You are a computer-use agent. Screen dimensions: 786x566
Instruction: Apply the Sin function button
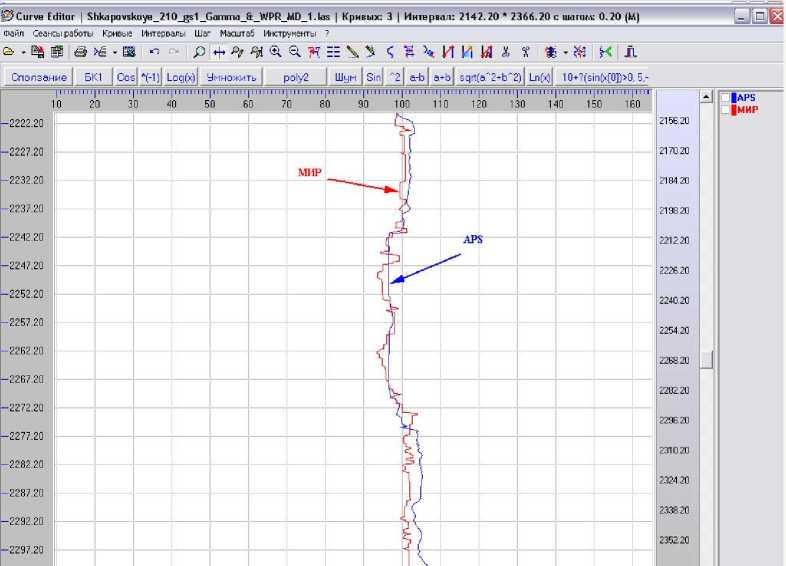[373, 77]
